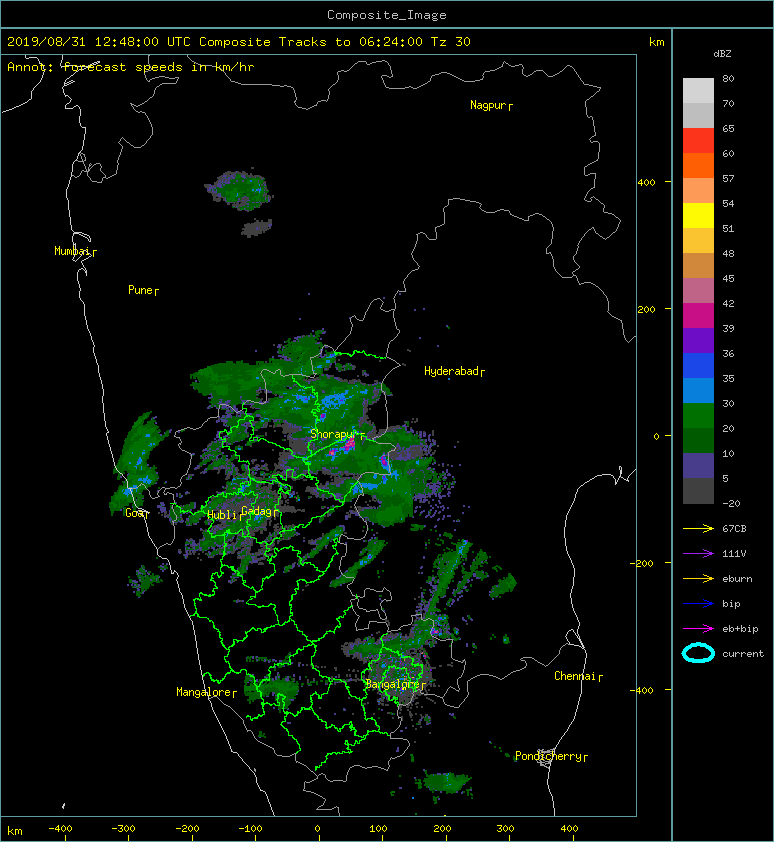Click the red 65–60 dBZ color swatch
Image resolution: width=774 pixels, height=842 pixels.
point(698,141)
